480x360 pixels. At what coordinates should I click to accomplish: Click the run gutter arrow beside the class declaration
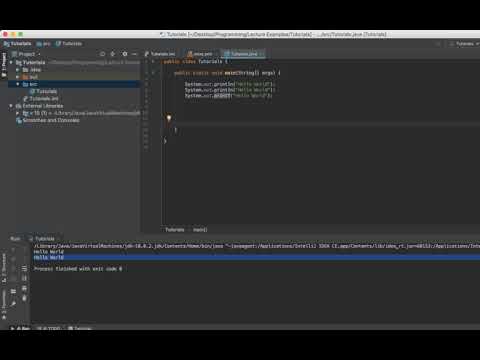(x=153, y=62)
